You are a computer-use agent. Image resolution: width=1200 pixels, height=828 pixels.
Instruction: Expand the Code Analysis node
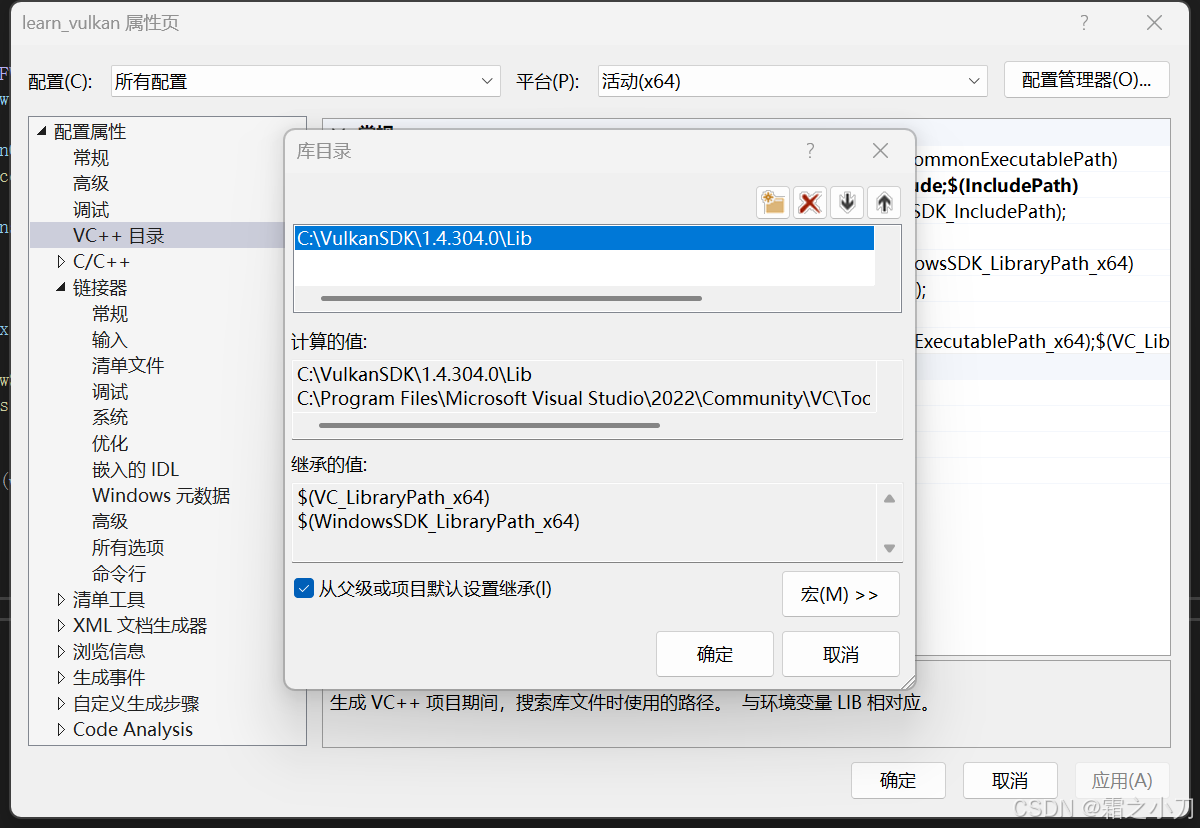pos(59,729)
